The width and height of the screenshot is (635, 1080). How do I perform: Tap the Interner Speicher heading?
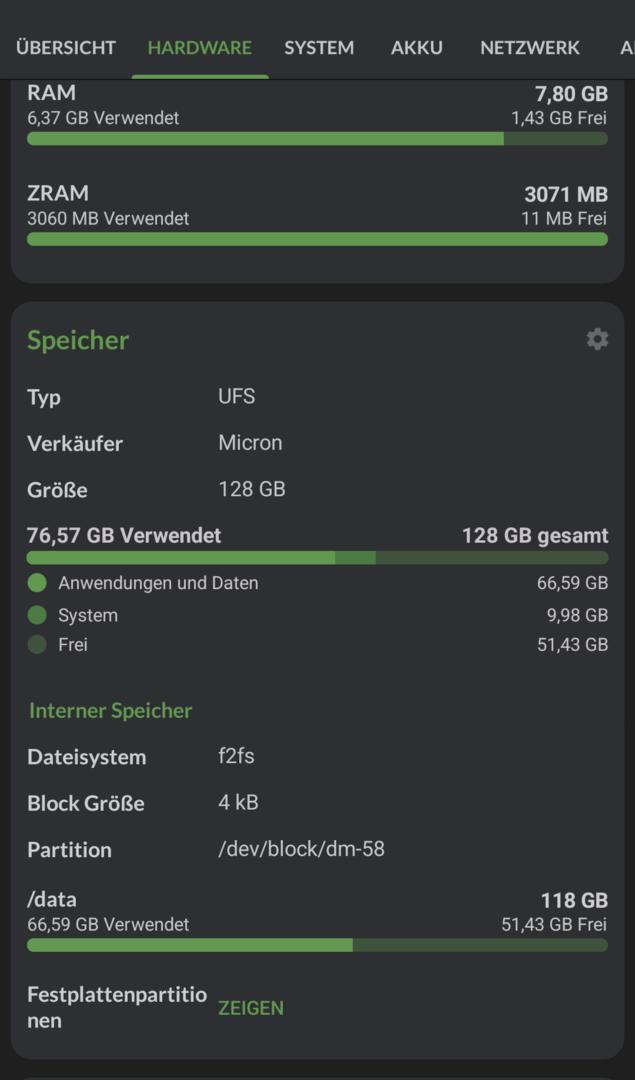(x=110, y=710)
